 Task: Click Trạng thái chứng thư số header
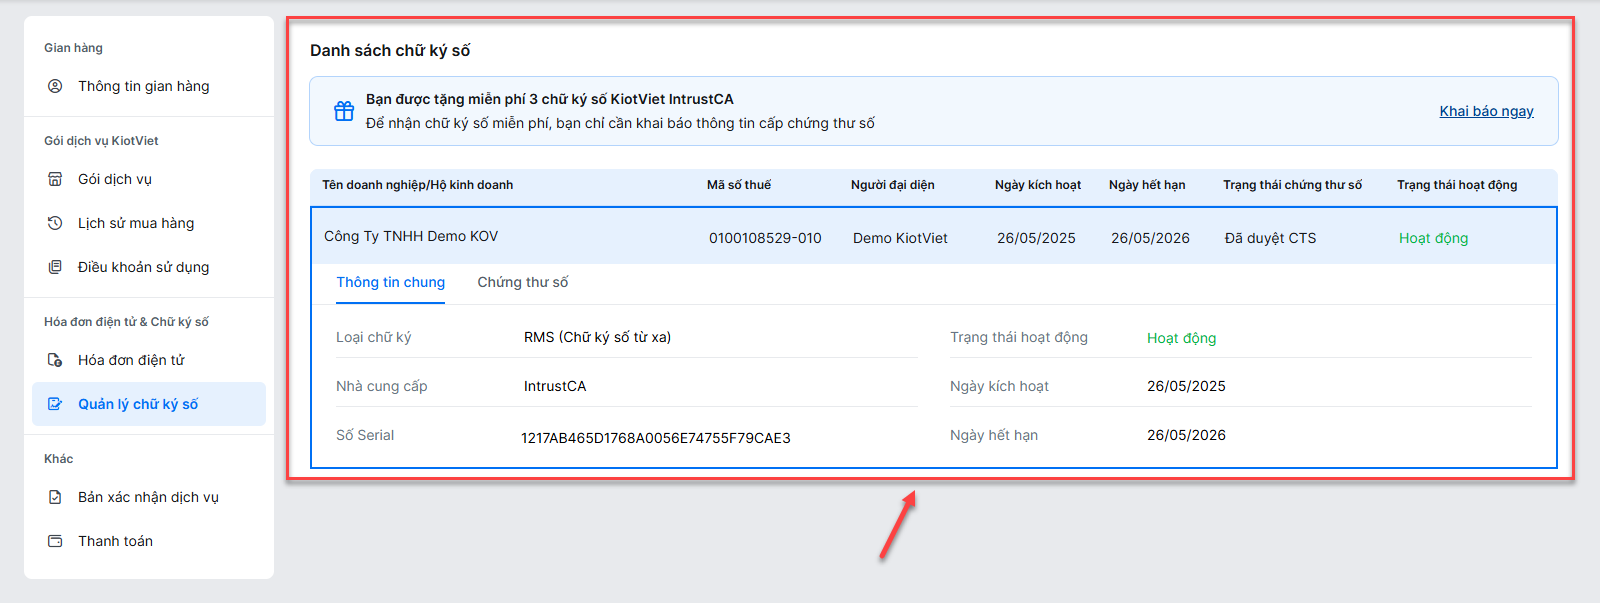point(1292,185)
